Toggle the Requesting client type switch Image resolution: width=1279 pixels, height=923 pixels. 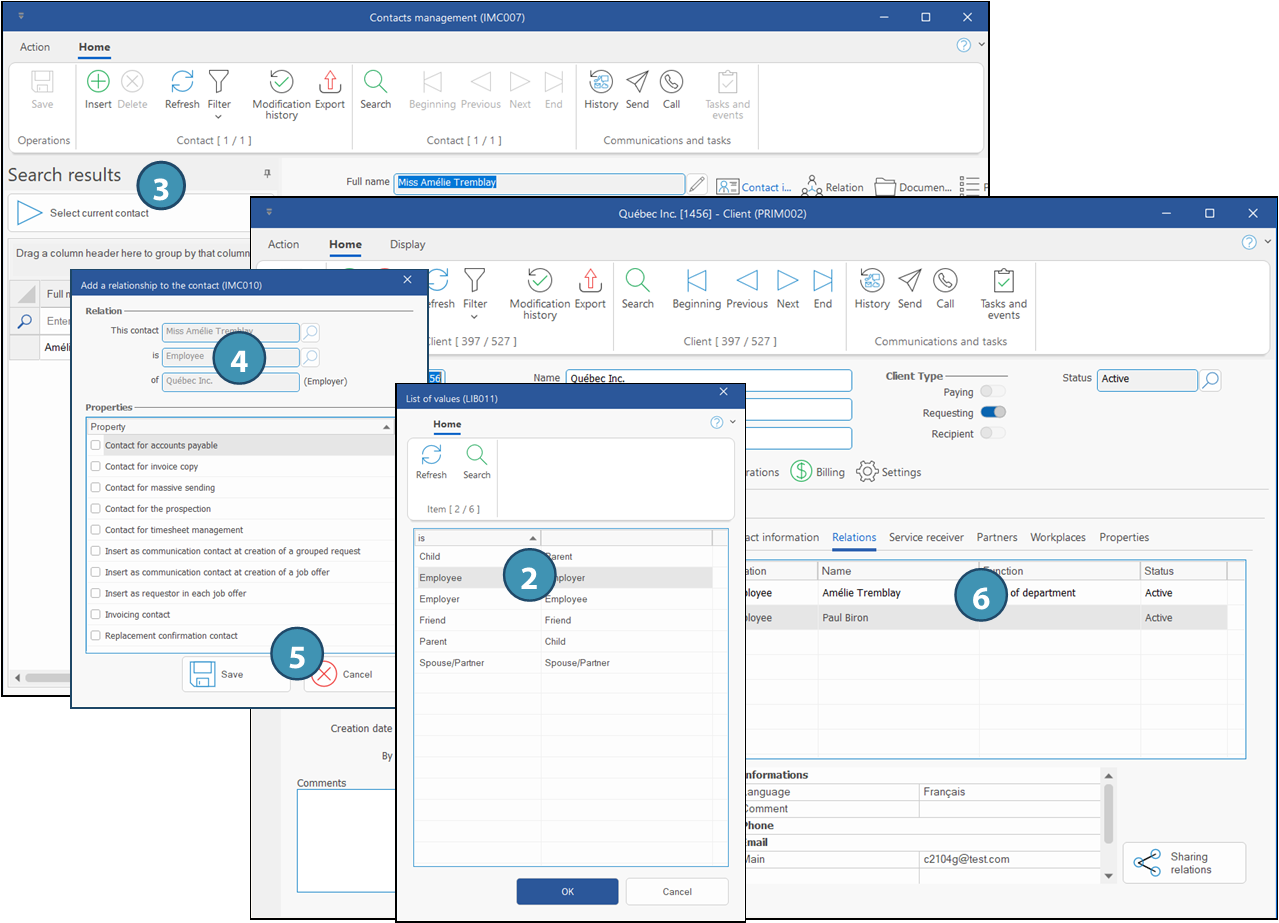coord(993,412)
